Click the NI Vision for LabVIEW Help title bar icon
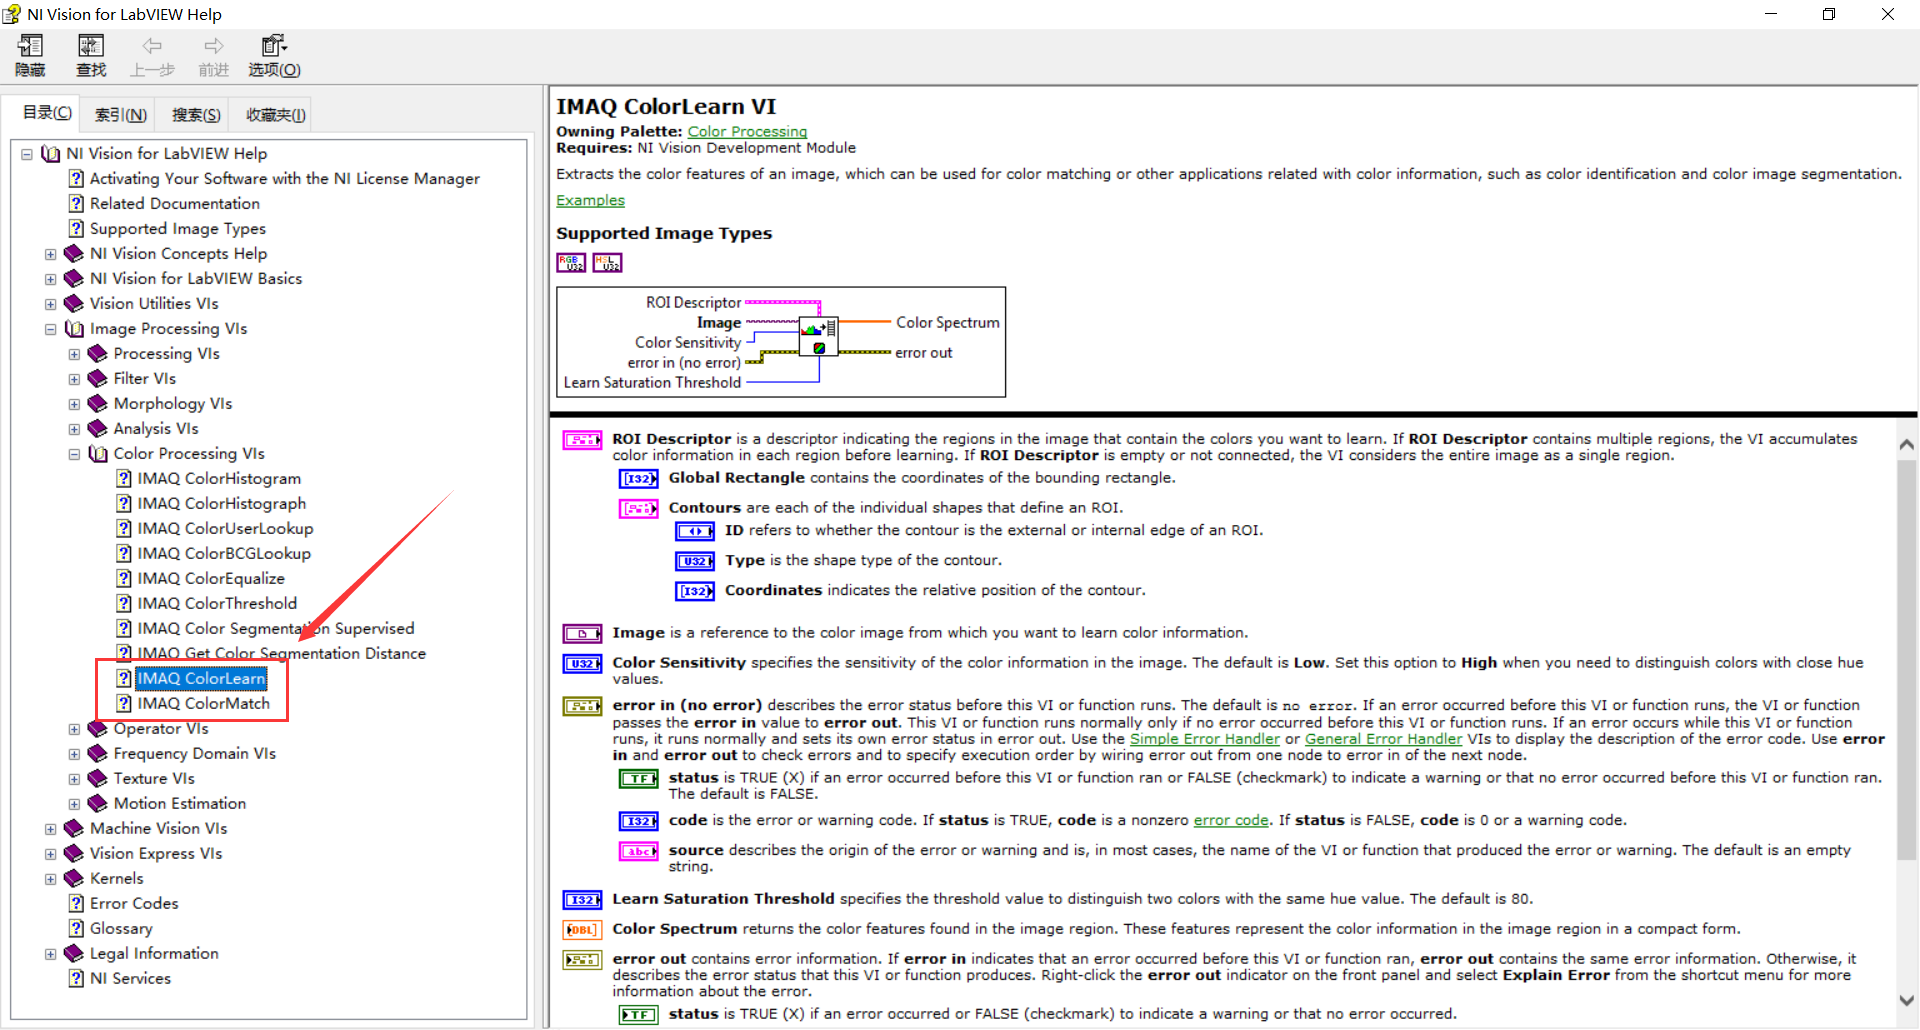This screenshot has height=1030, width=1920. click(12, 14)
